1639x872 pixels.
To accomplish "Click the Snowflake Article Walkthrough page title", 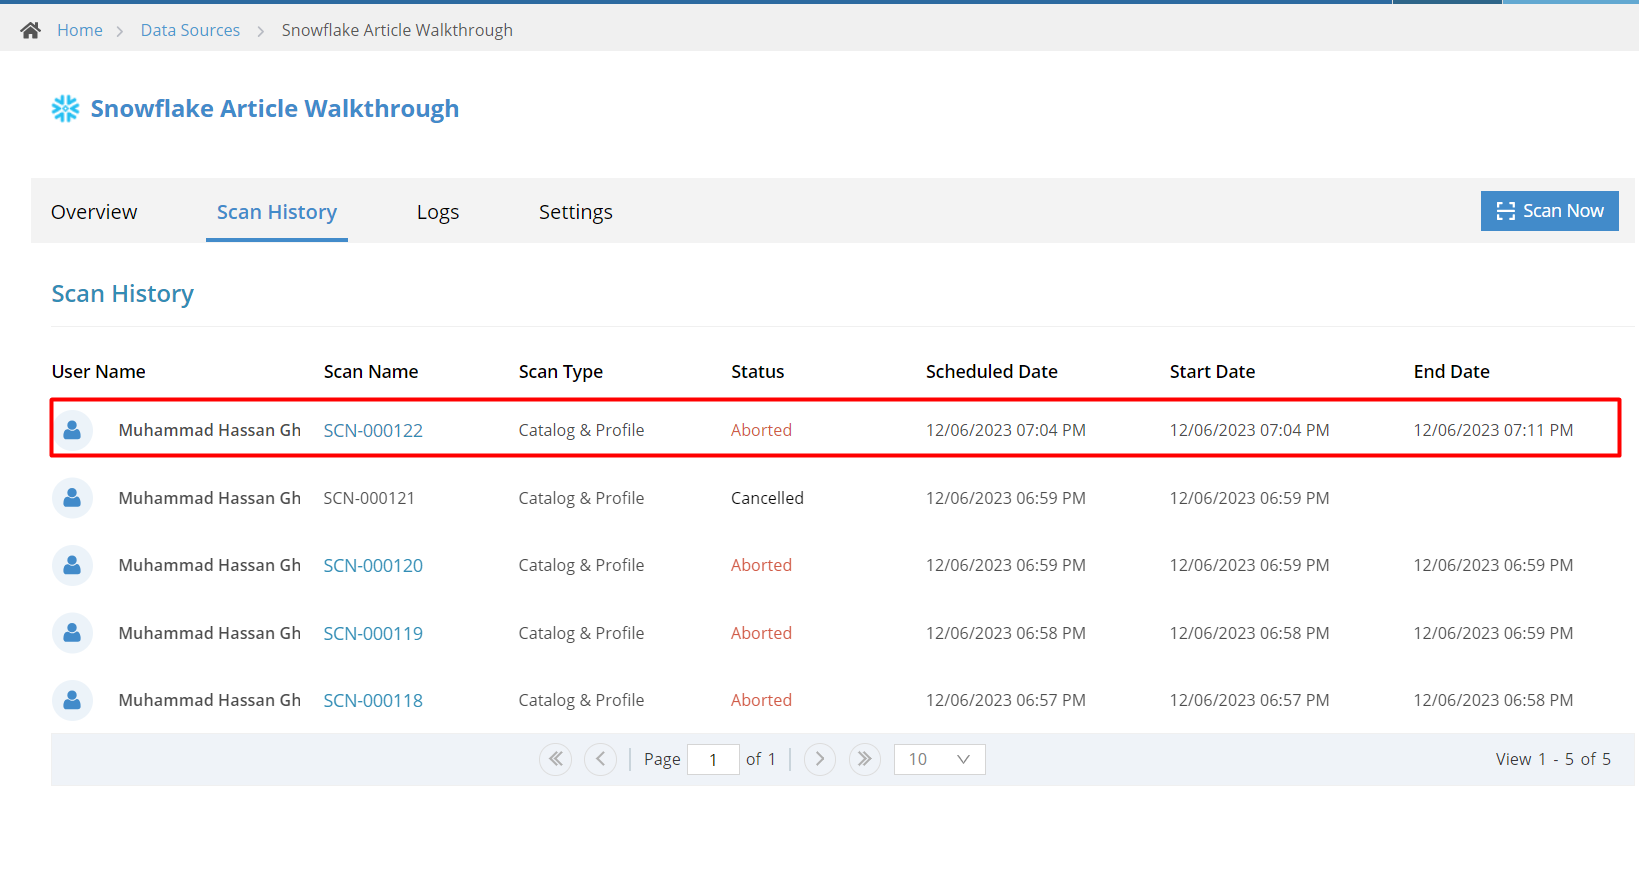I will tap(275, 108).
